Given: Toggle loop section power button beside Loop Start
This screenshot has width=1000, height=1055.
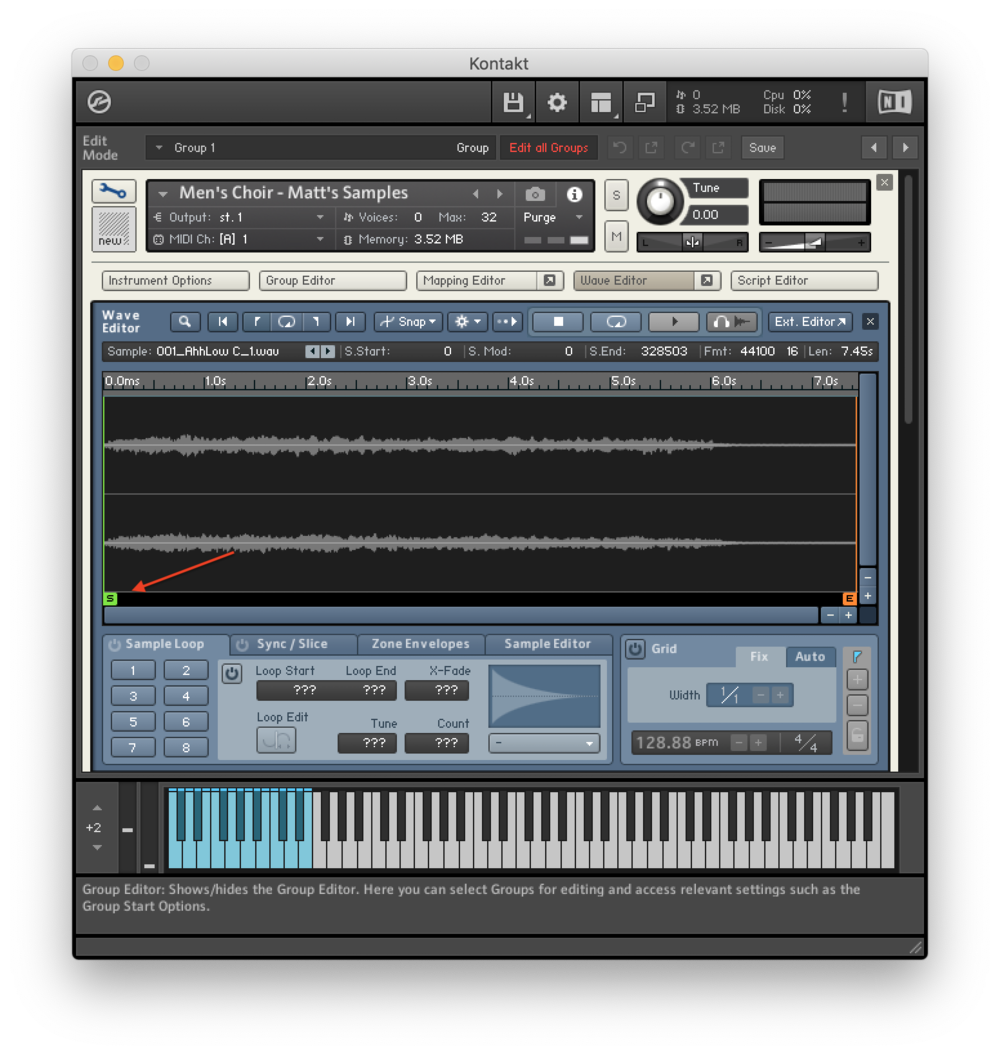Looking at the screenshot, I should [x=231, y=673].
